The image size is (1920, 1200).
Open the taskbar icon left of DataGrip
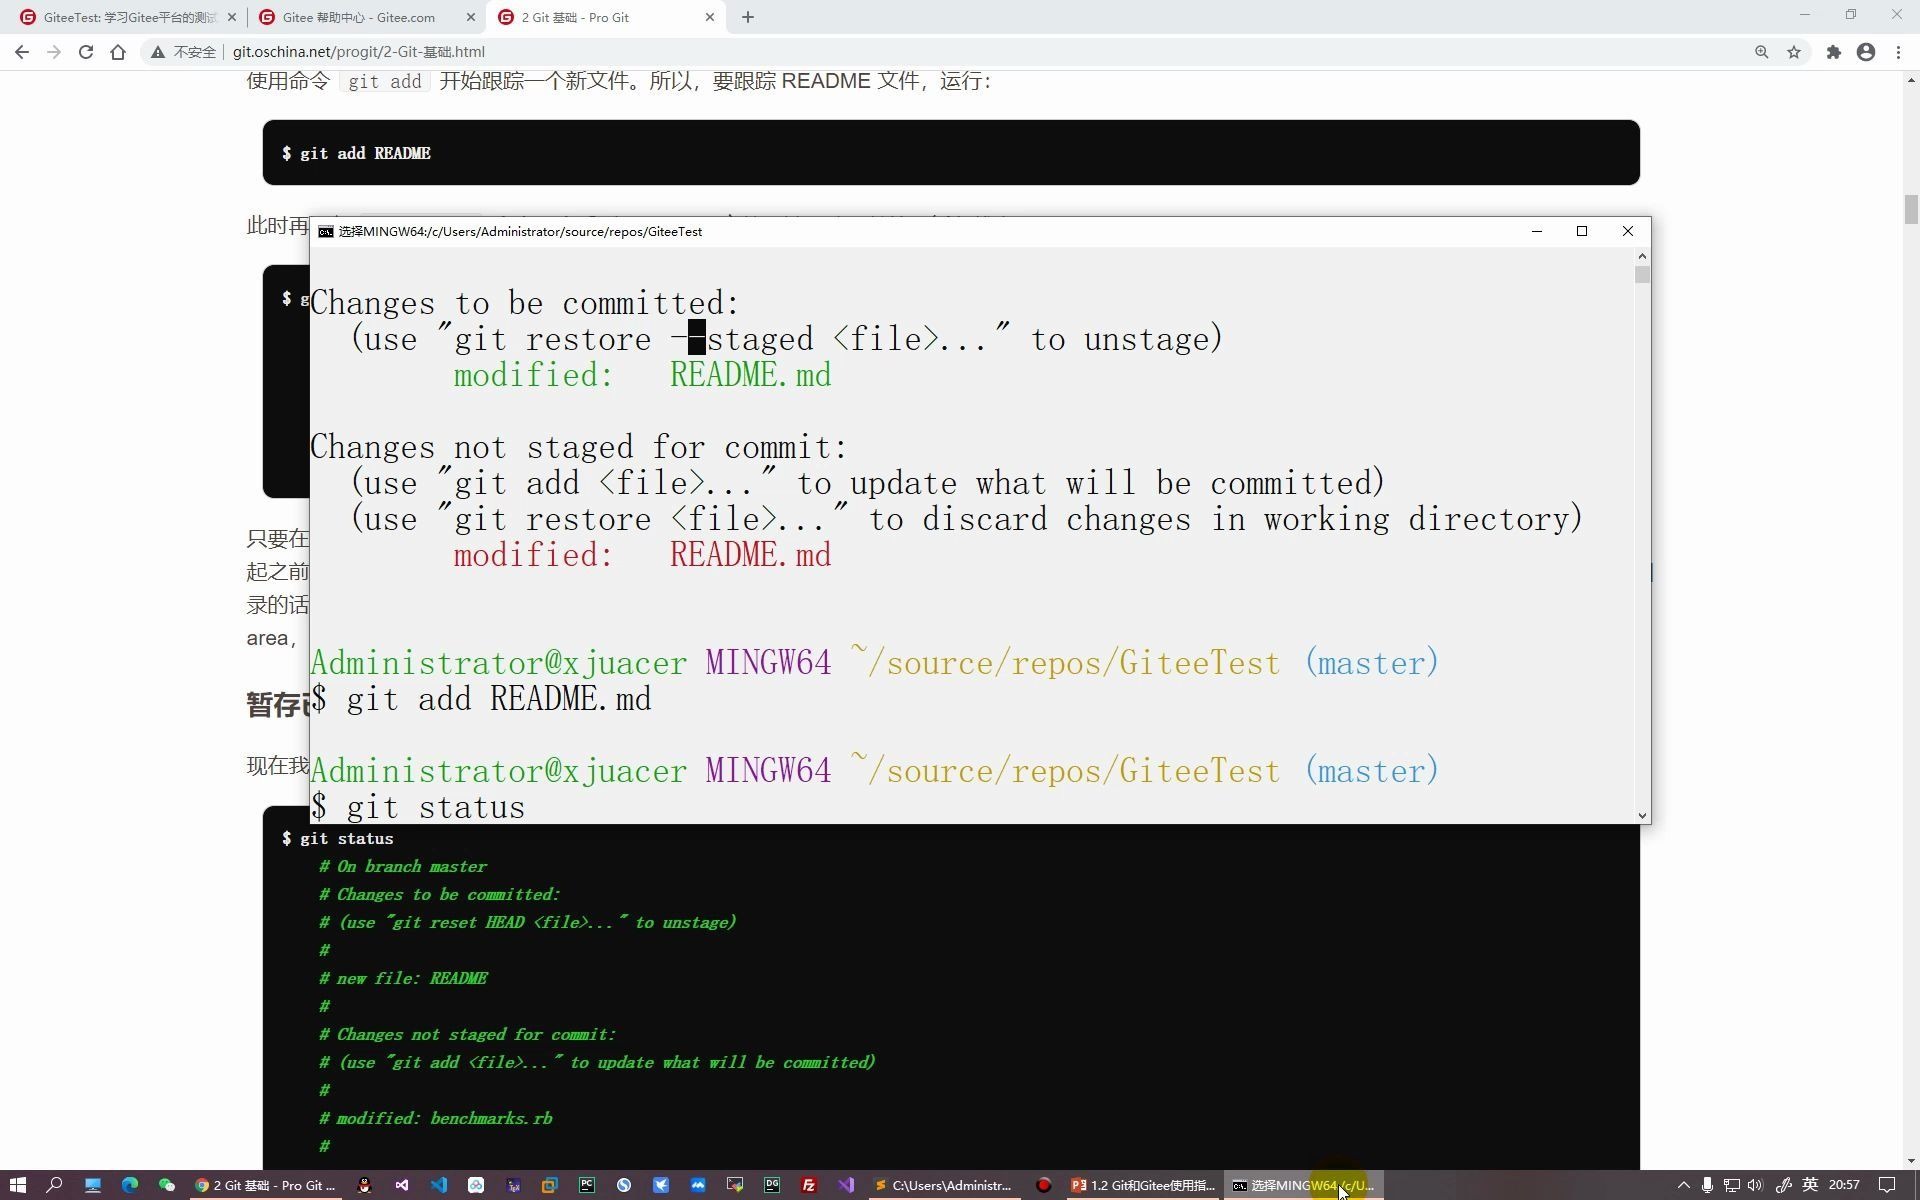[735, 1185]
